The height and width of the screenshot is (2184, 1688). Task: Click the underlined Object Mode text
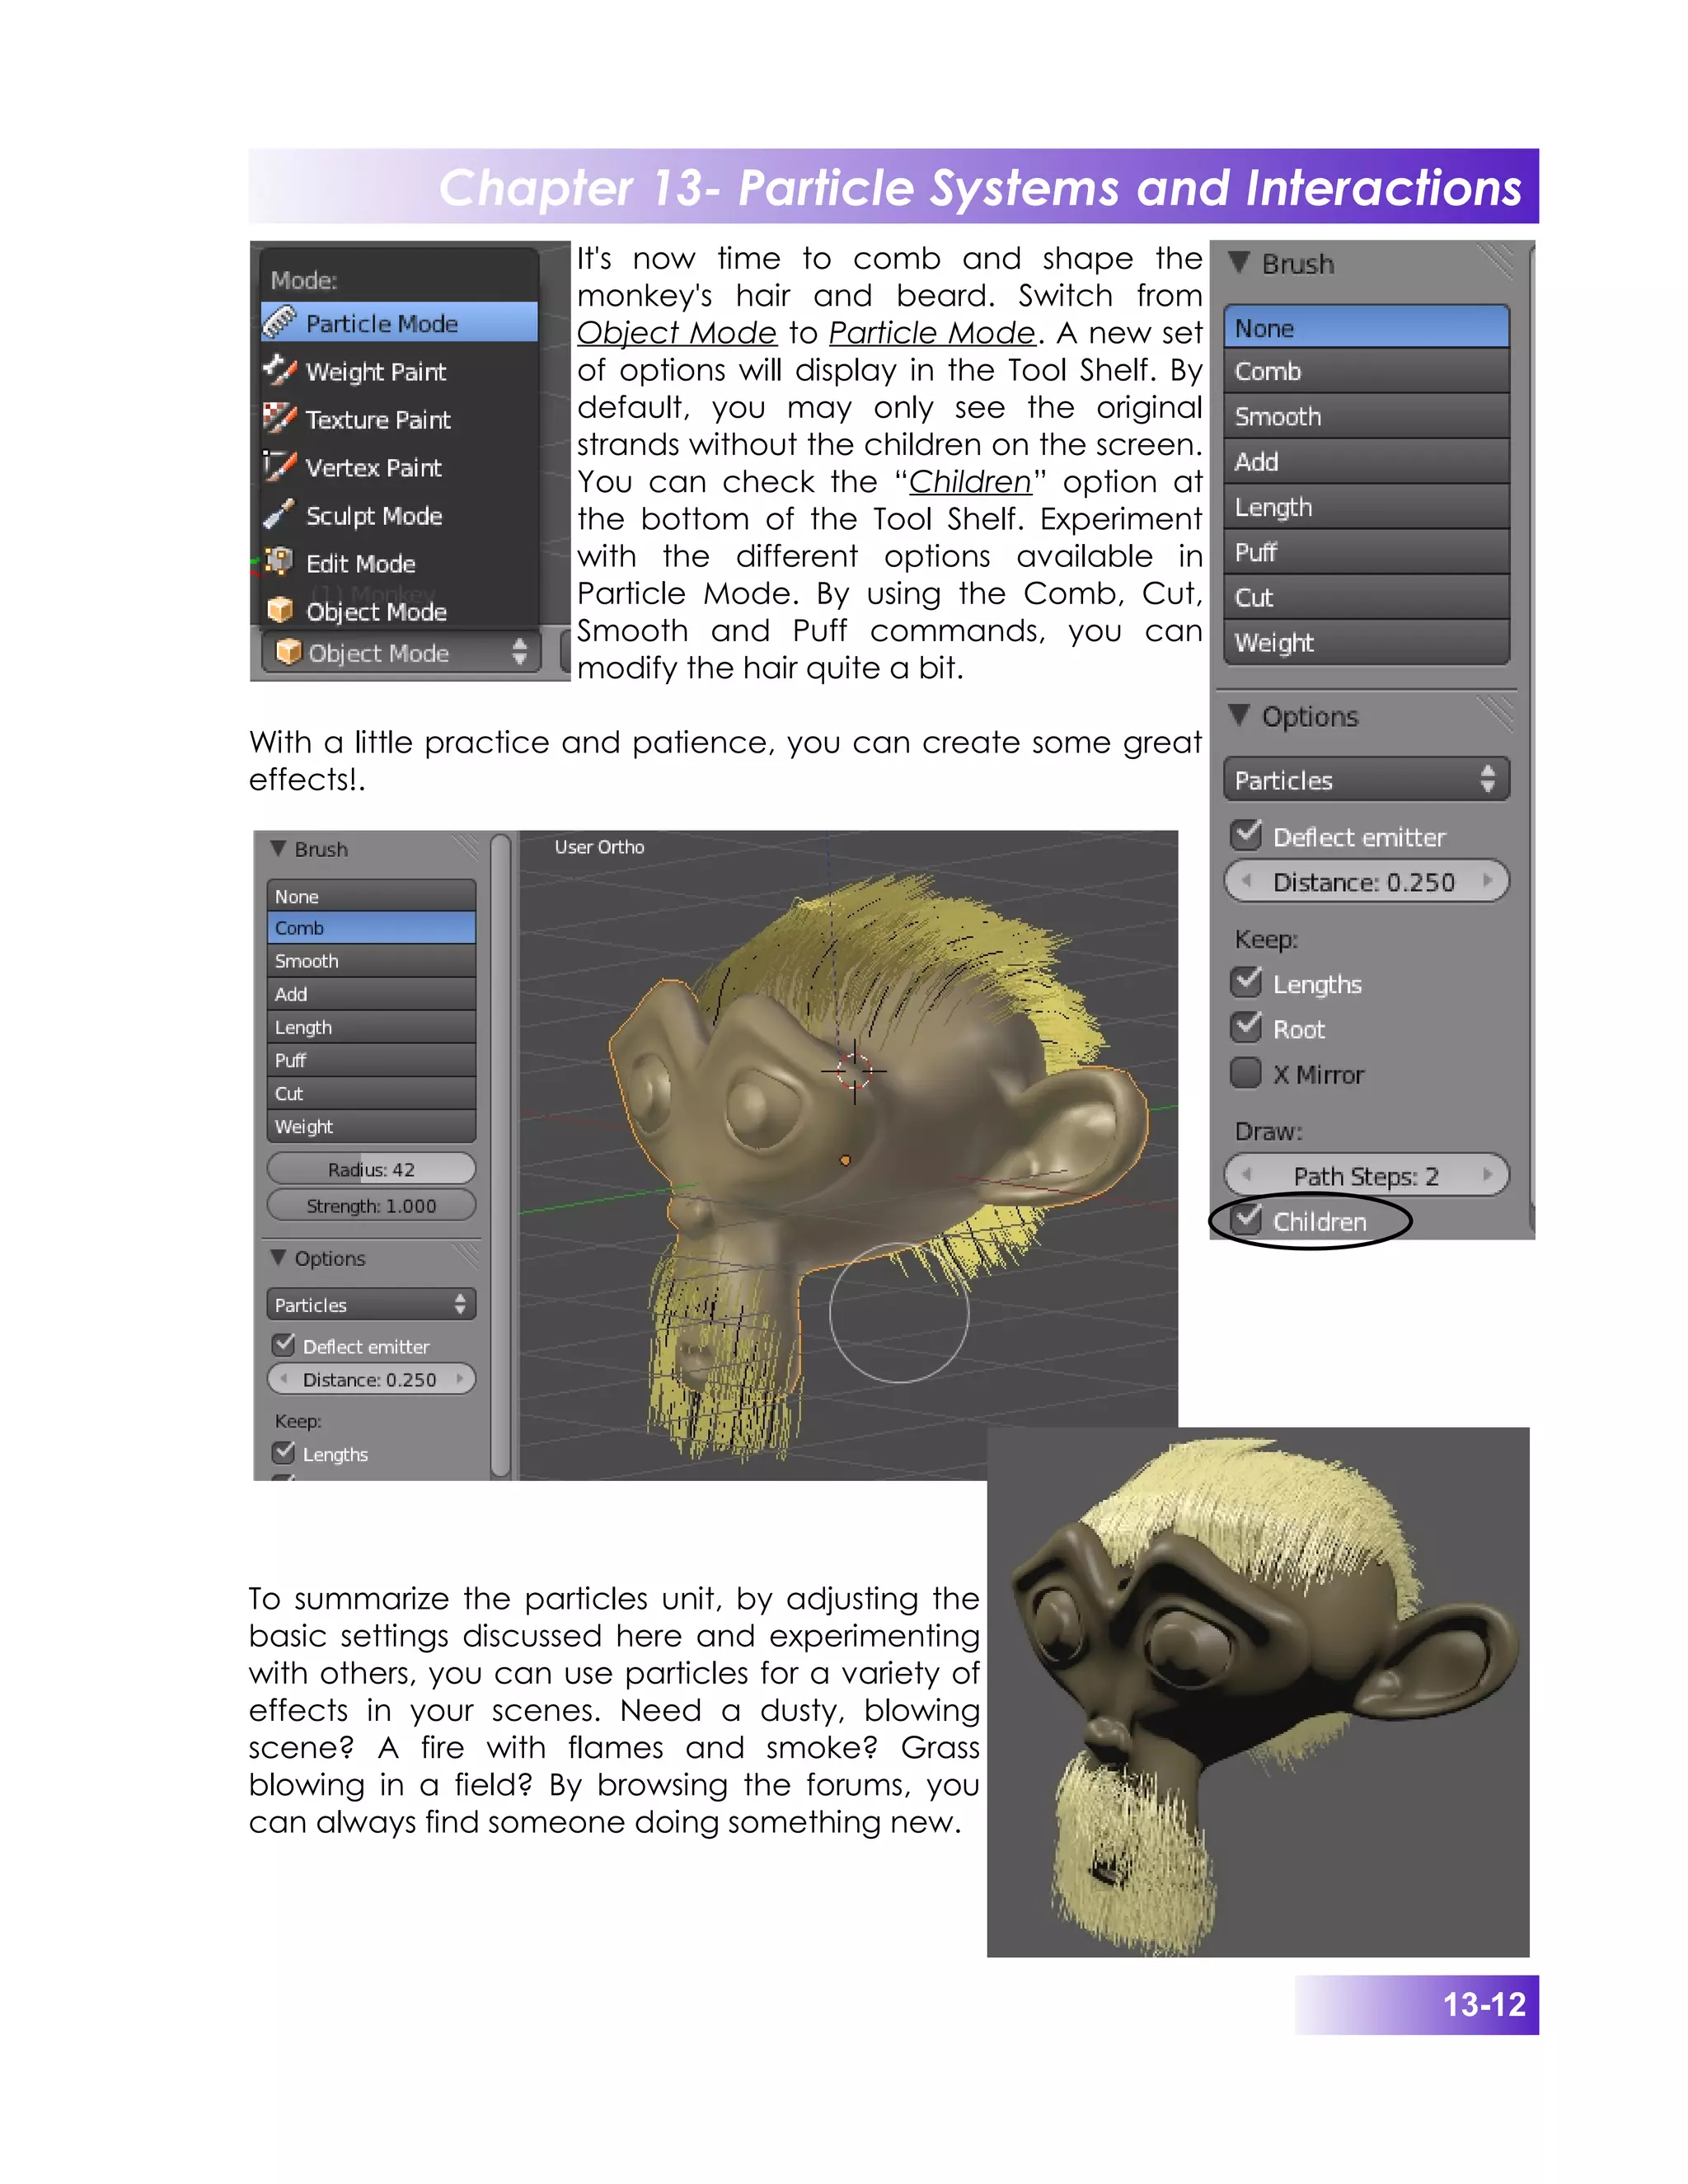(677, 332)
